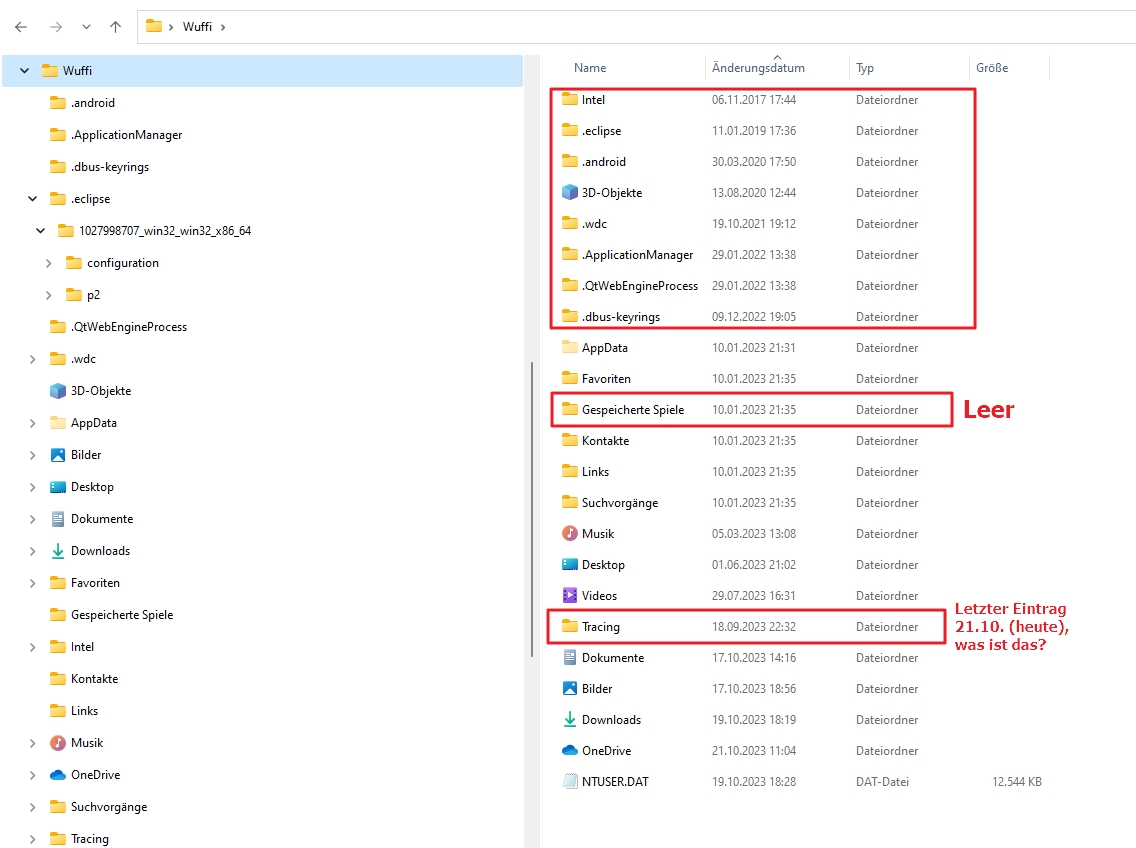Select Dokumente icon in file list

[570, 657]
